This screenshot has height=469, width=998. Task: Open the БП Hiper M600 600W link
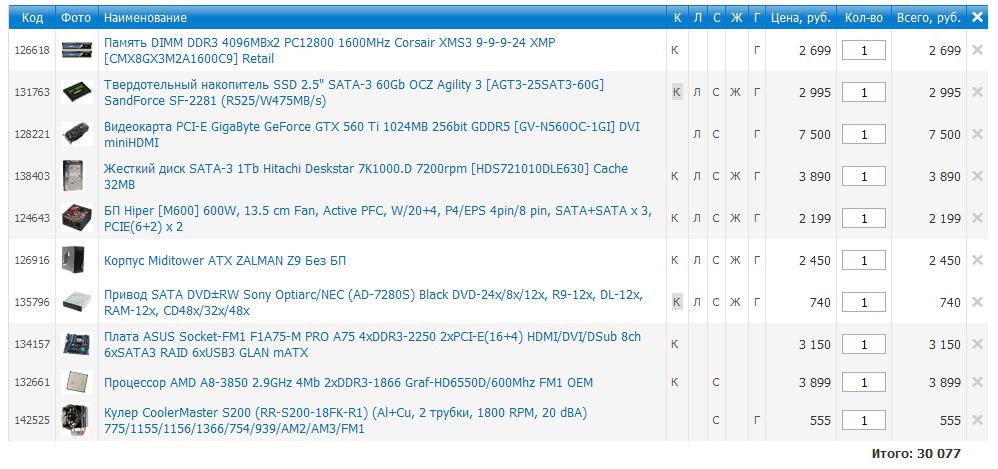click(x=377, y=219)
